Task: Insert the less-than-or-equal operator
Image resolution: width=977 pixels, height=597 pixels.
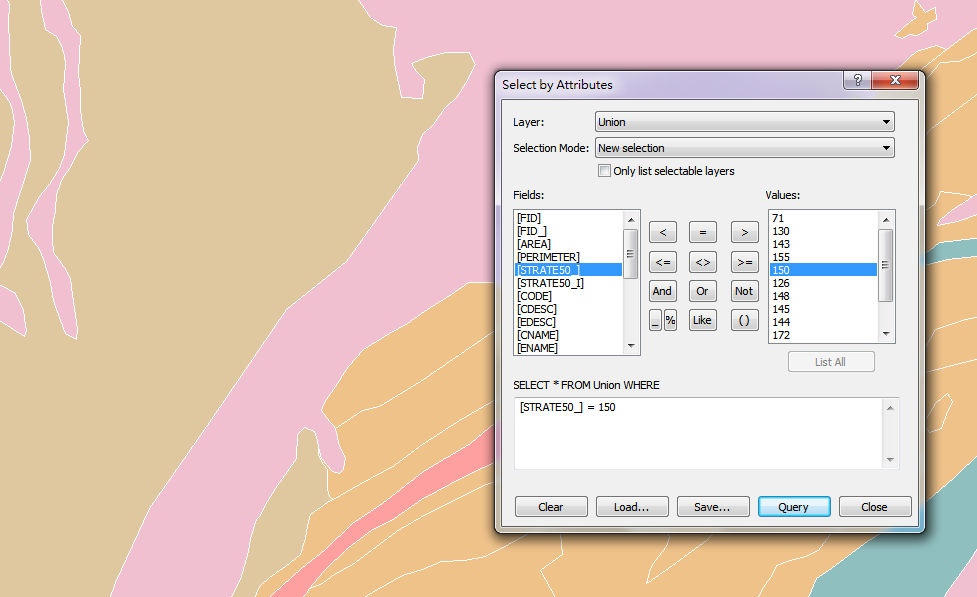Action: click(662, 262)
